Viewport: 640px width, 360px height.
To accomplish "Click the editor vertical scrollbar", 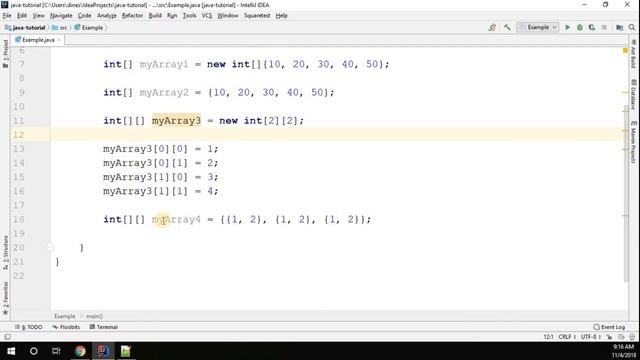I will pos(626,193).
